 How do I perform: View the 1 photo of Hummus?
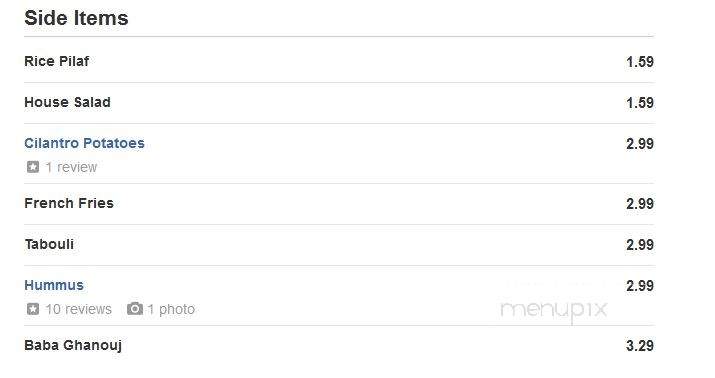point(171,309)
